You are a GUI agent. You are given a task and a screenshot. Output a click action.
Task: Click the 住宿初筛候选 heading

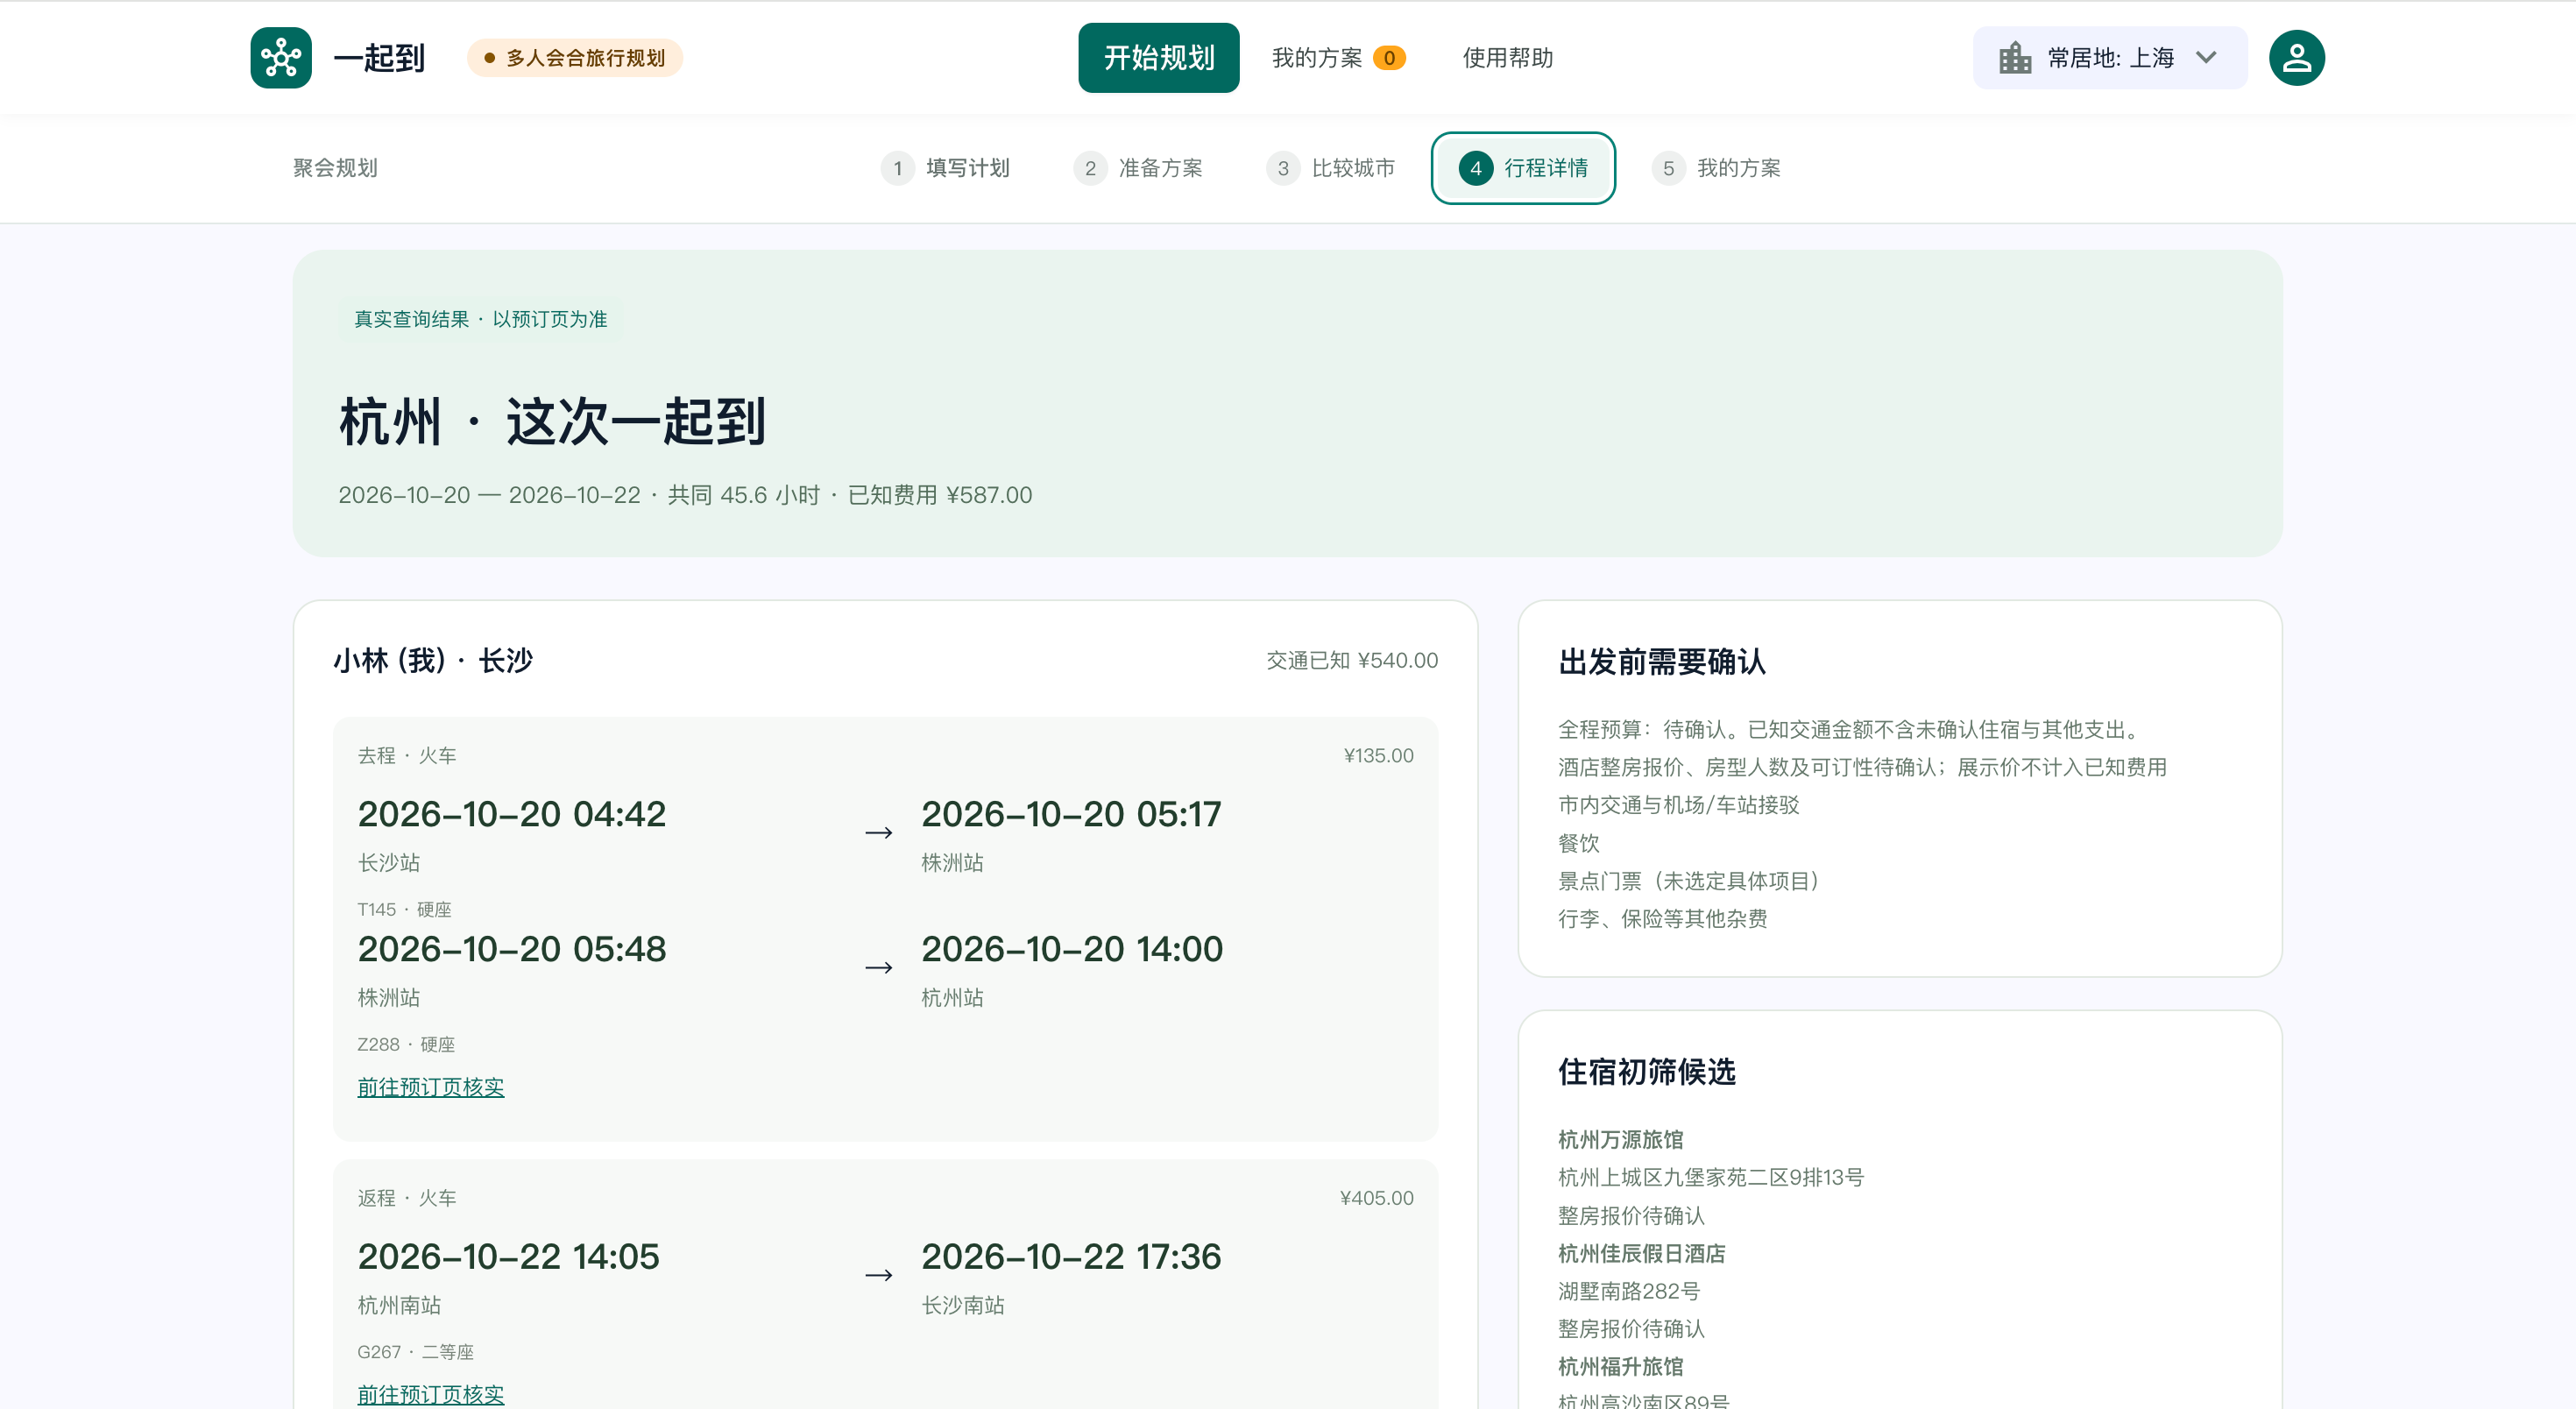[1647, 1071]
